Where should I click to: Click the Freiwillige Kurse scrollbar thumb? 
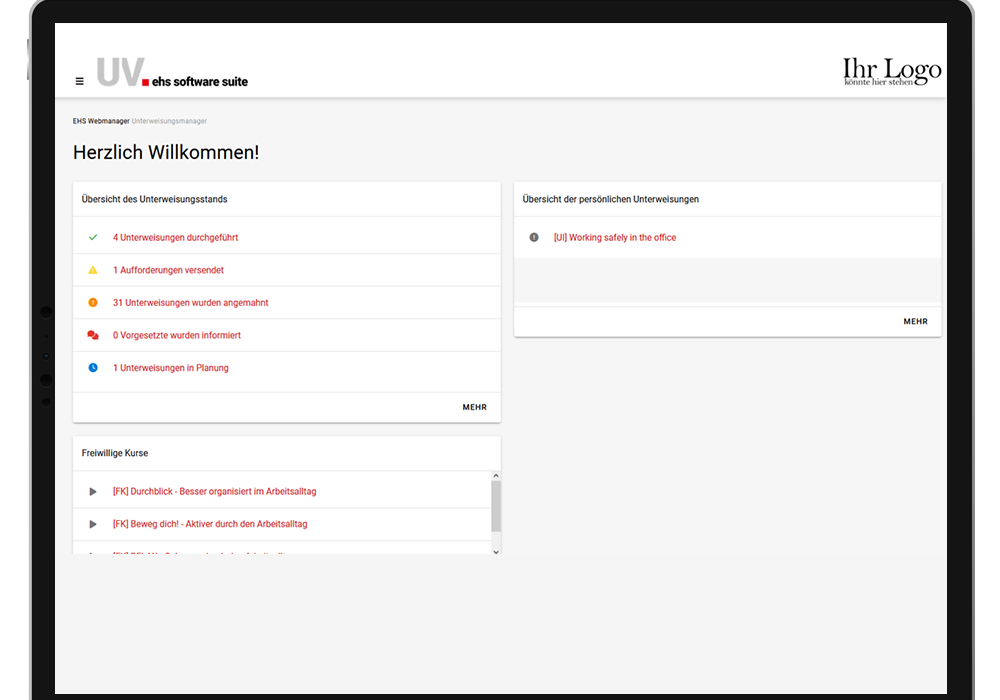(x=496, y=506)
